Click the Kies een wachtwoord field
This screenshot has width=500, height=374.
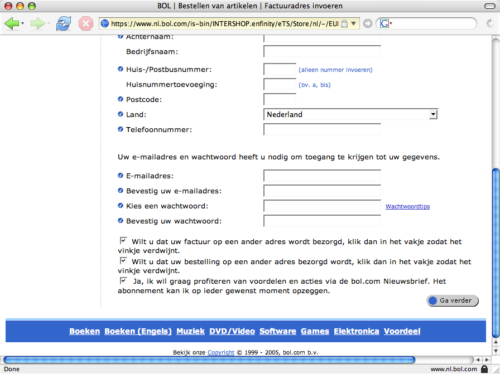point(322,206)
